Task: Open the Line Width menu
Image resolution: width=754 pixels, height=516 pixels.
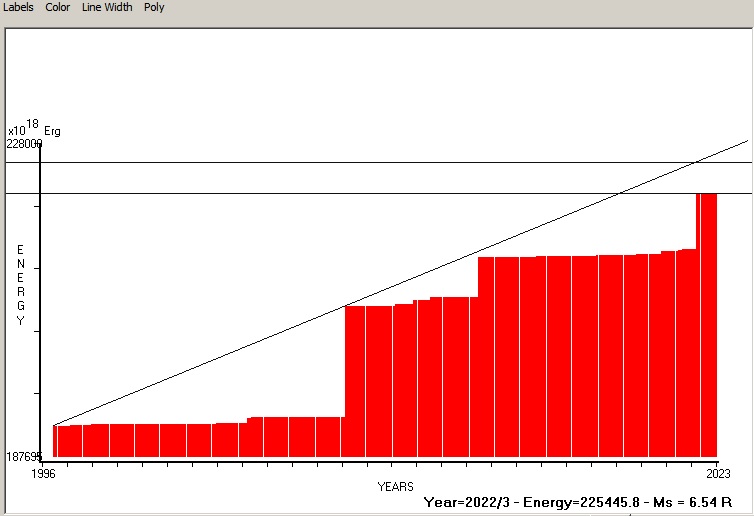Action: click(x=107, y=7)
